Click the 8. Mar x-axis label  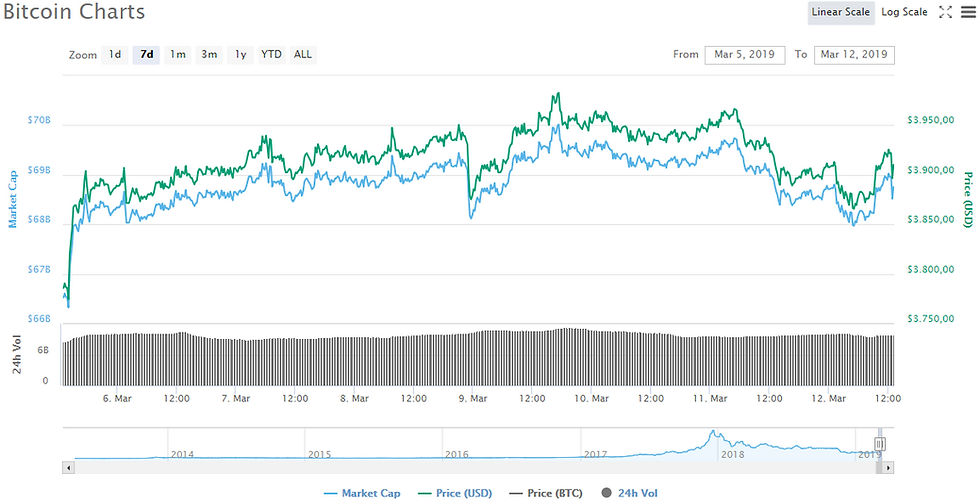(354, 398)
